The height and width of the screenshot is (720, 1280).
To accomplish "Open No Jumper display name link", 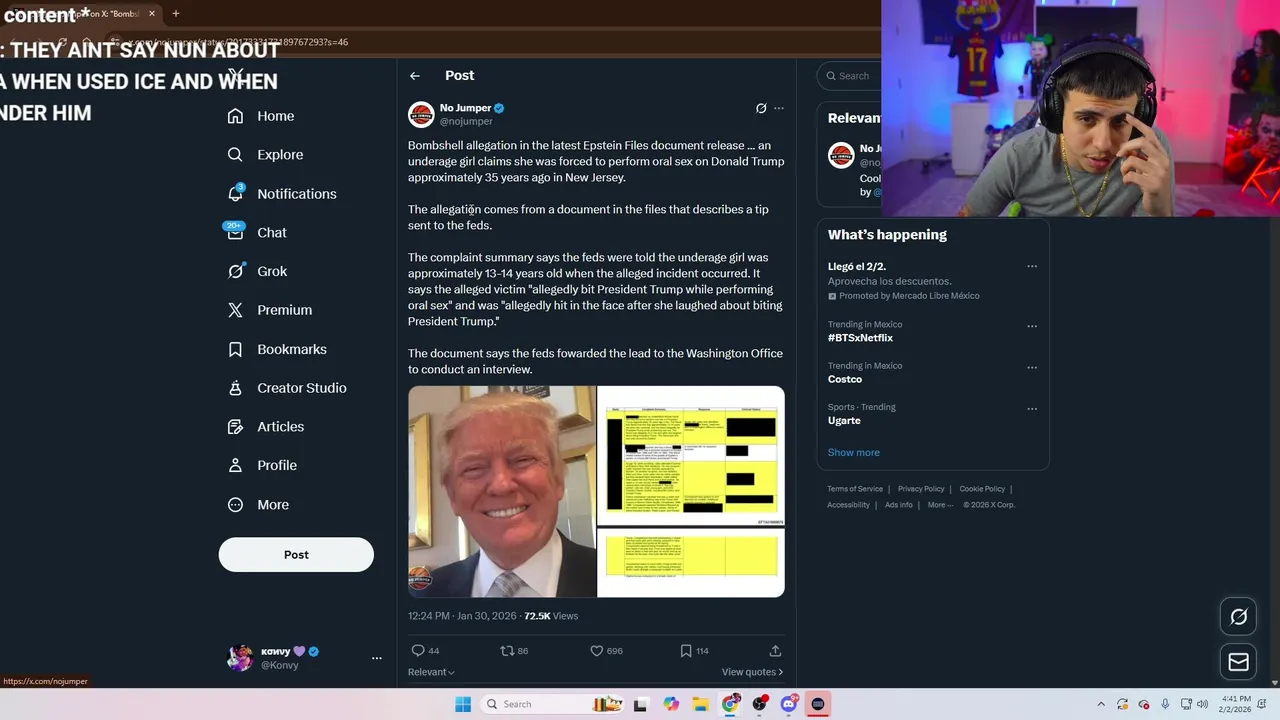I will [x=465, y=108].
